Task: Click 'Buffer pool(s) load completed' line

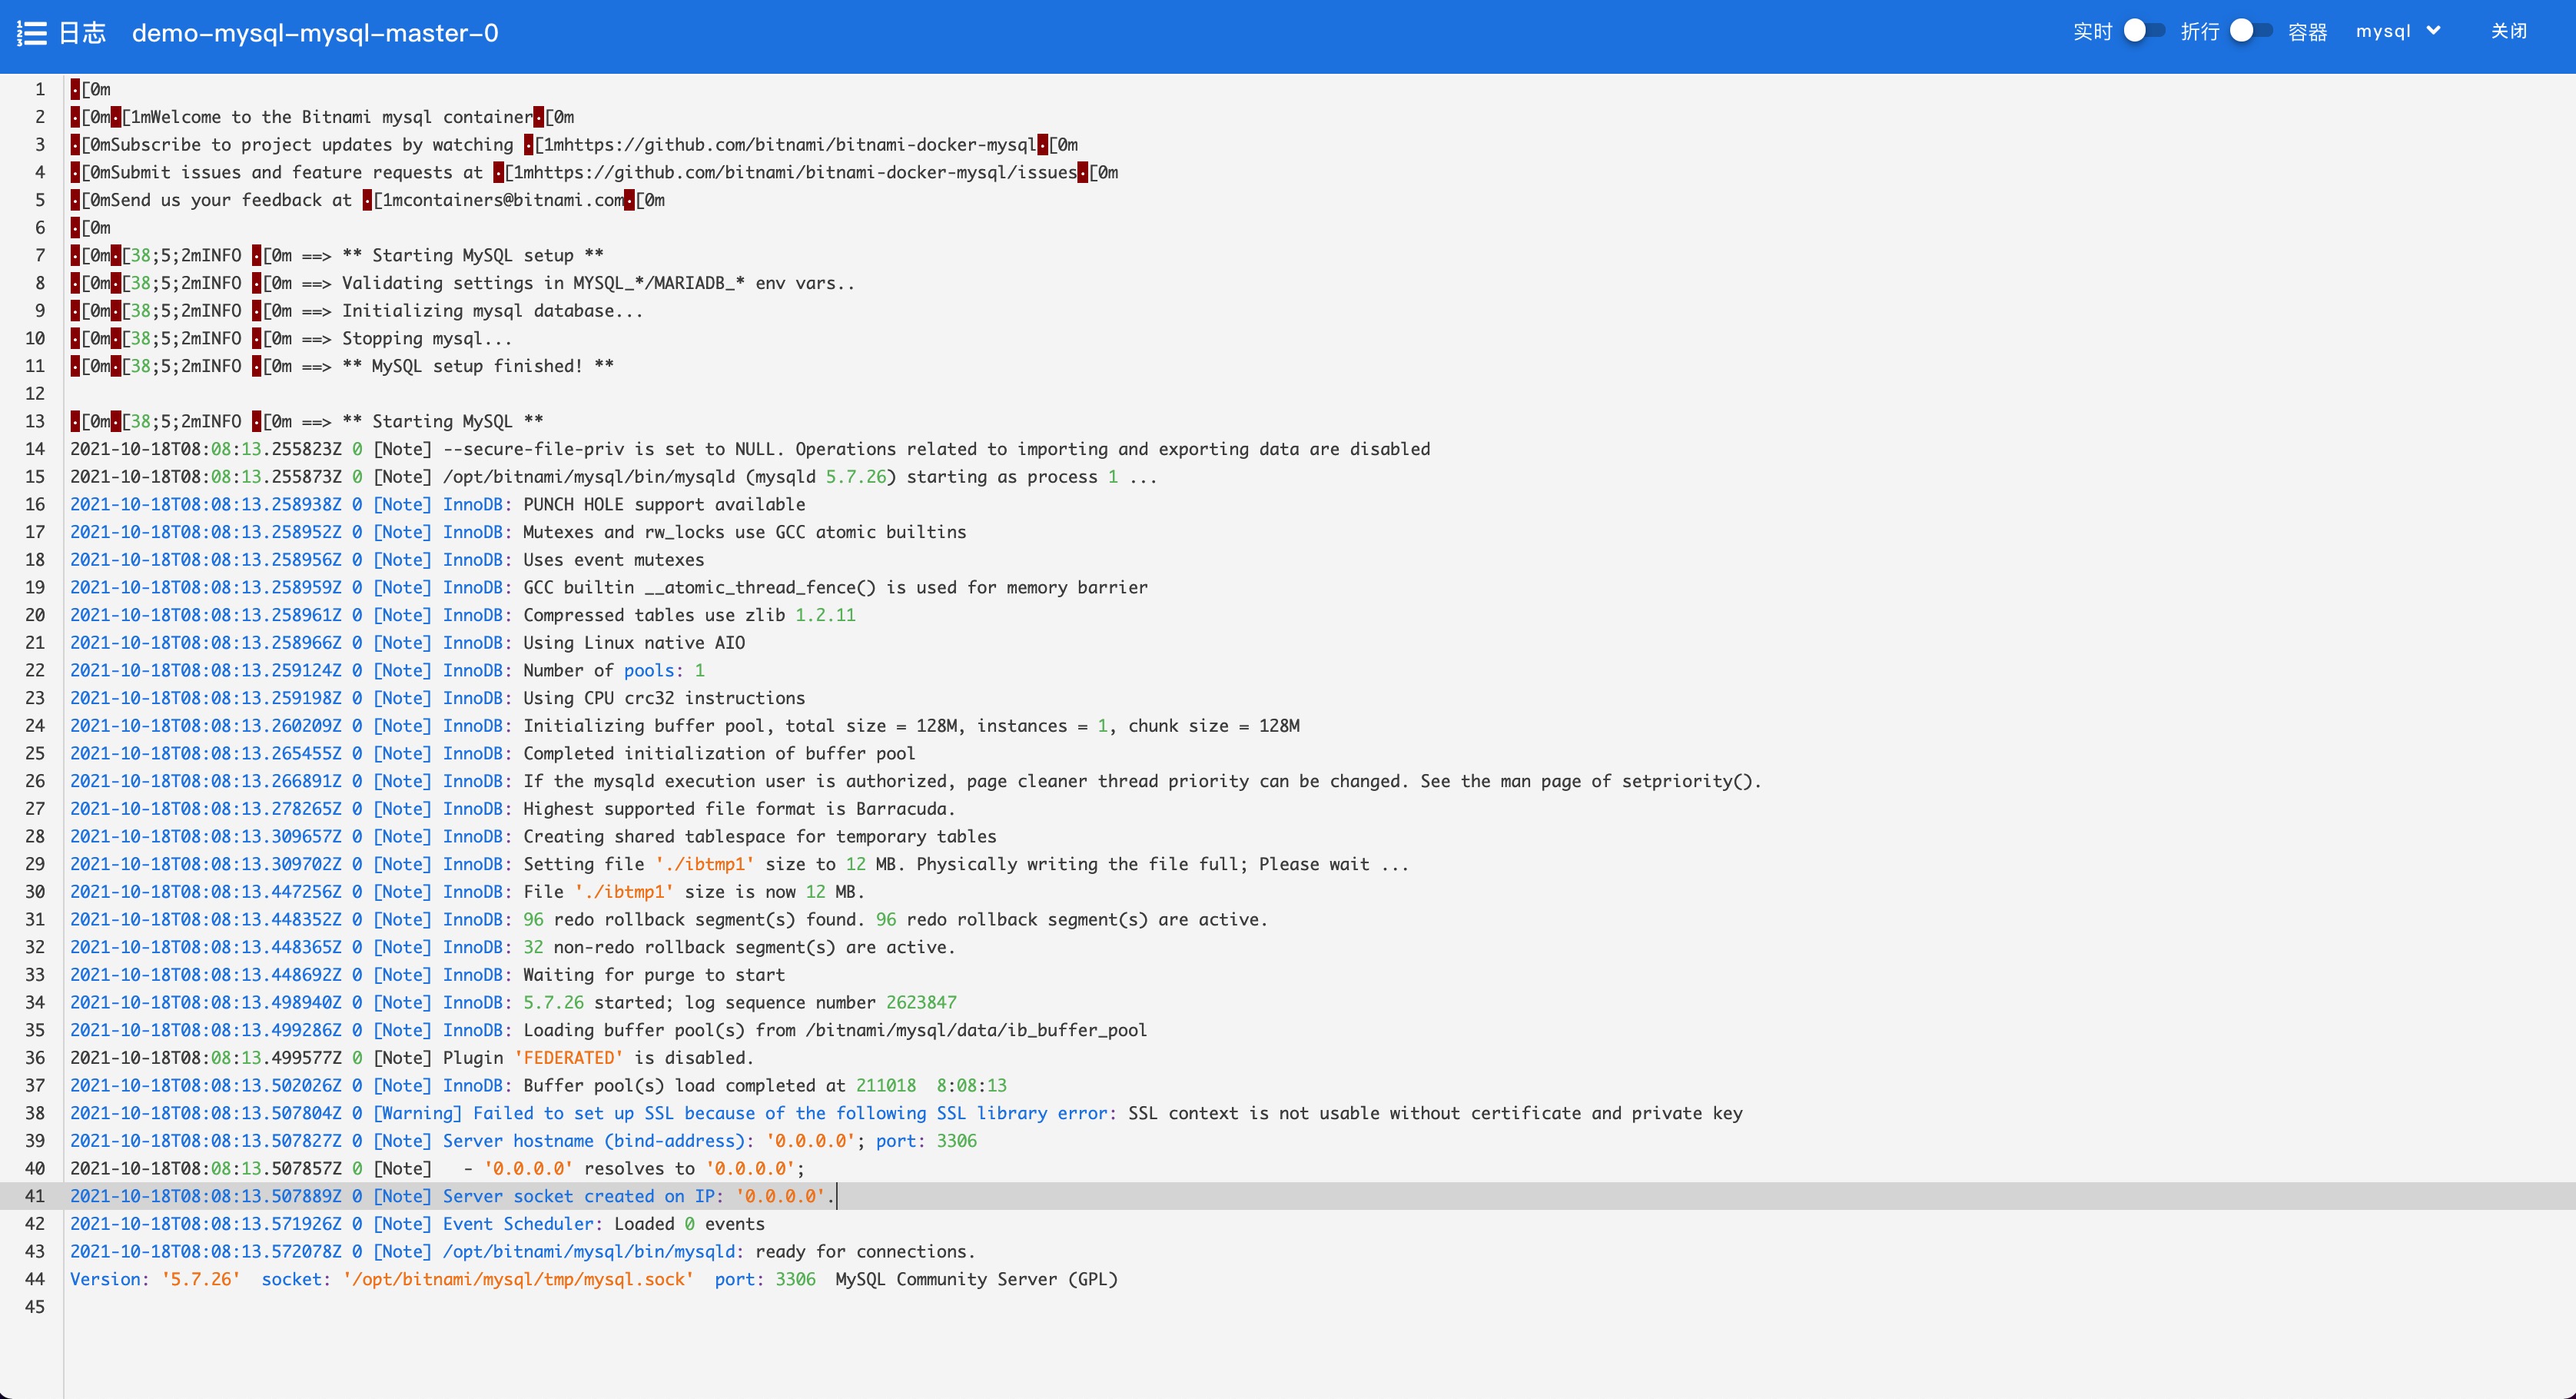Action: pyautogui.click(x=539, y=1085)
